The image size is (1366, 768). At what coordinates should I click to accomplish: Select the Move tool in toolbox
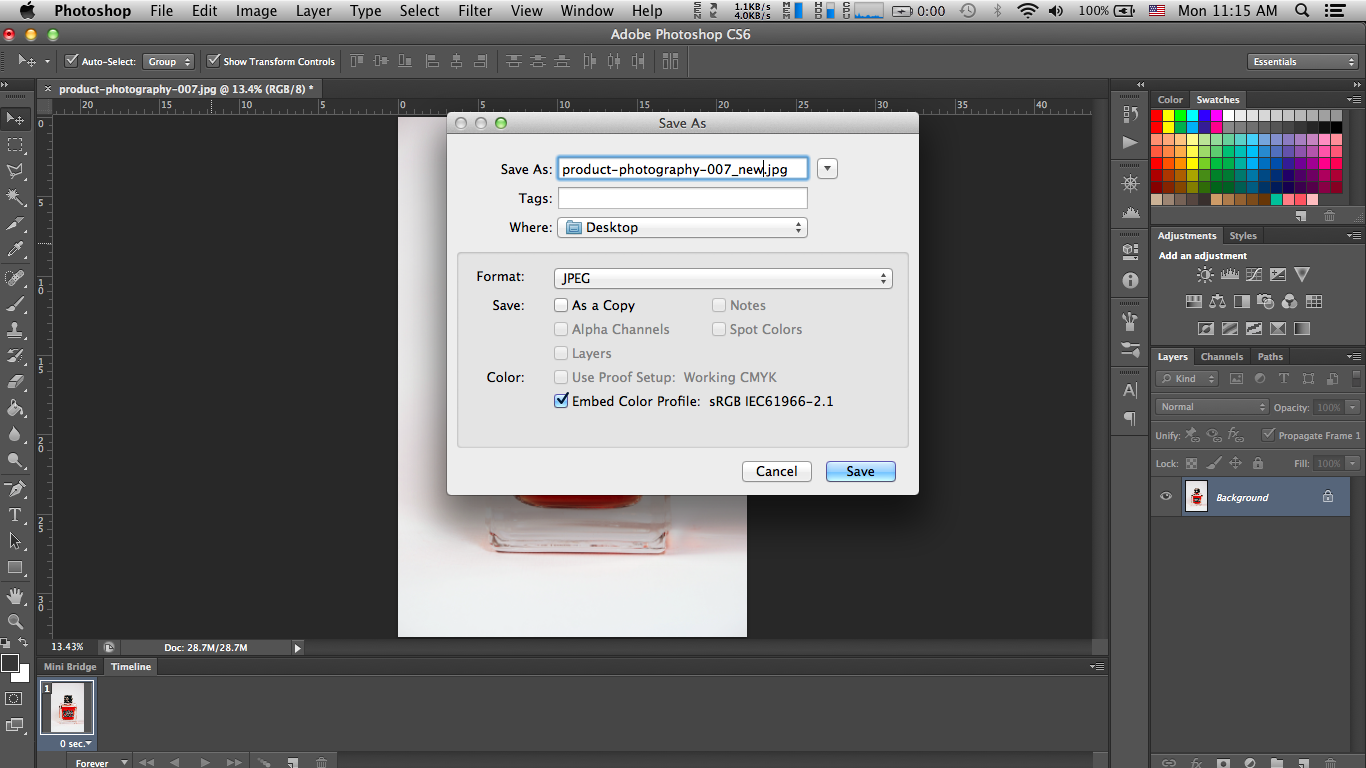[15, 119]
